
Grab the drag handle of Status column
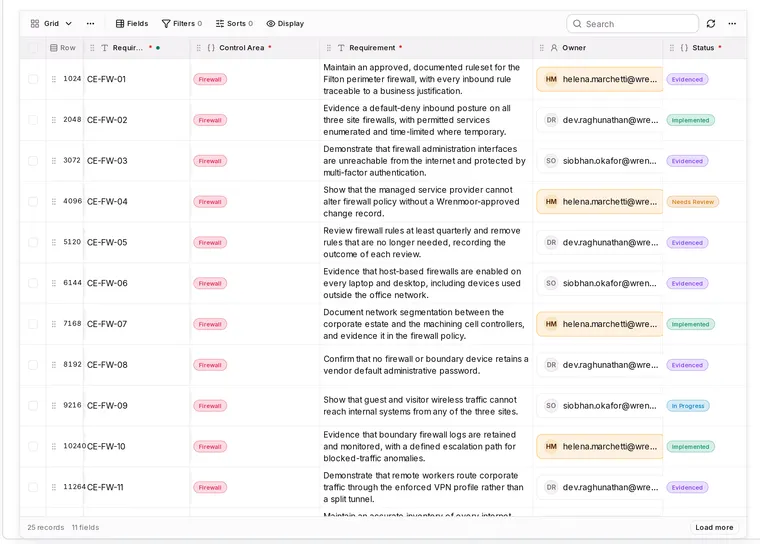pyautogui.click(x=671, y=48)
